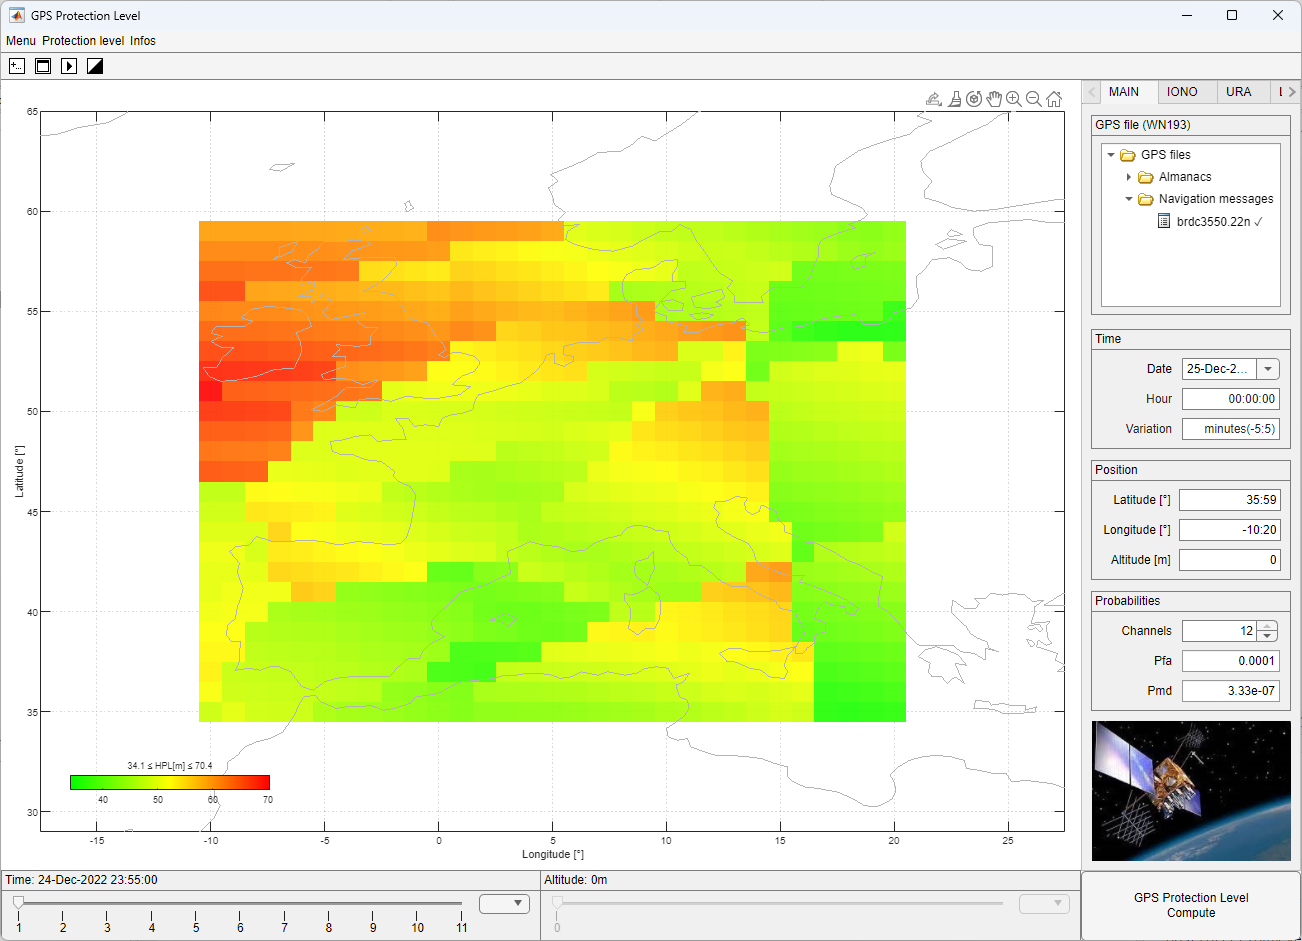
Task: Increase the Channels value with stepper
Action: 1268,626
